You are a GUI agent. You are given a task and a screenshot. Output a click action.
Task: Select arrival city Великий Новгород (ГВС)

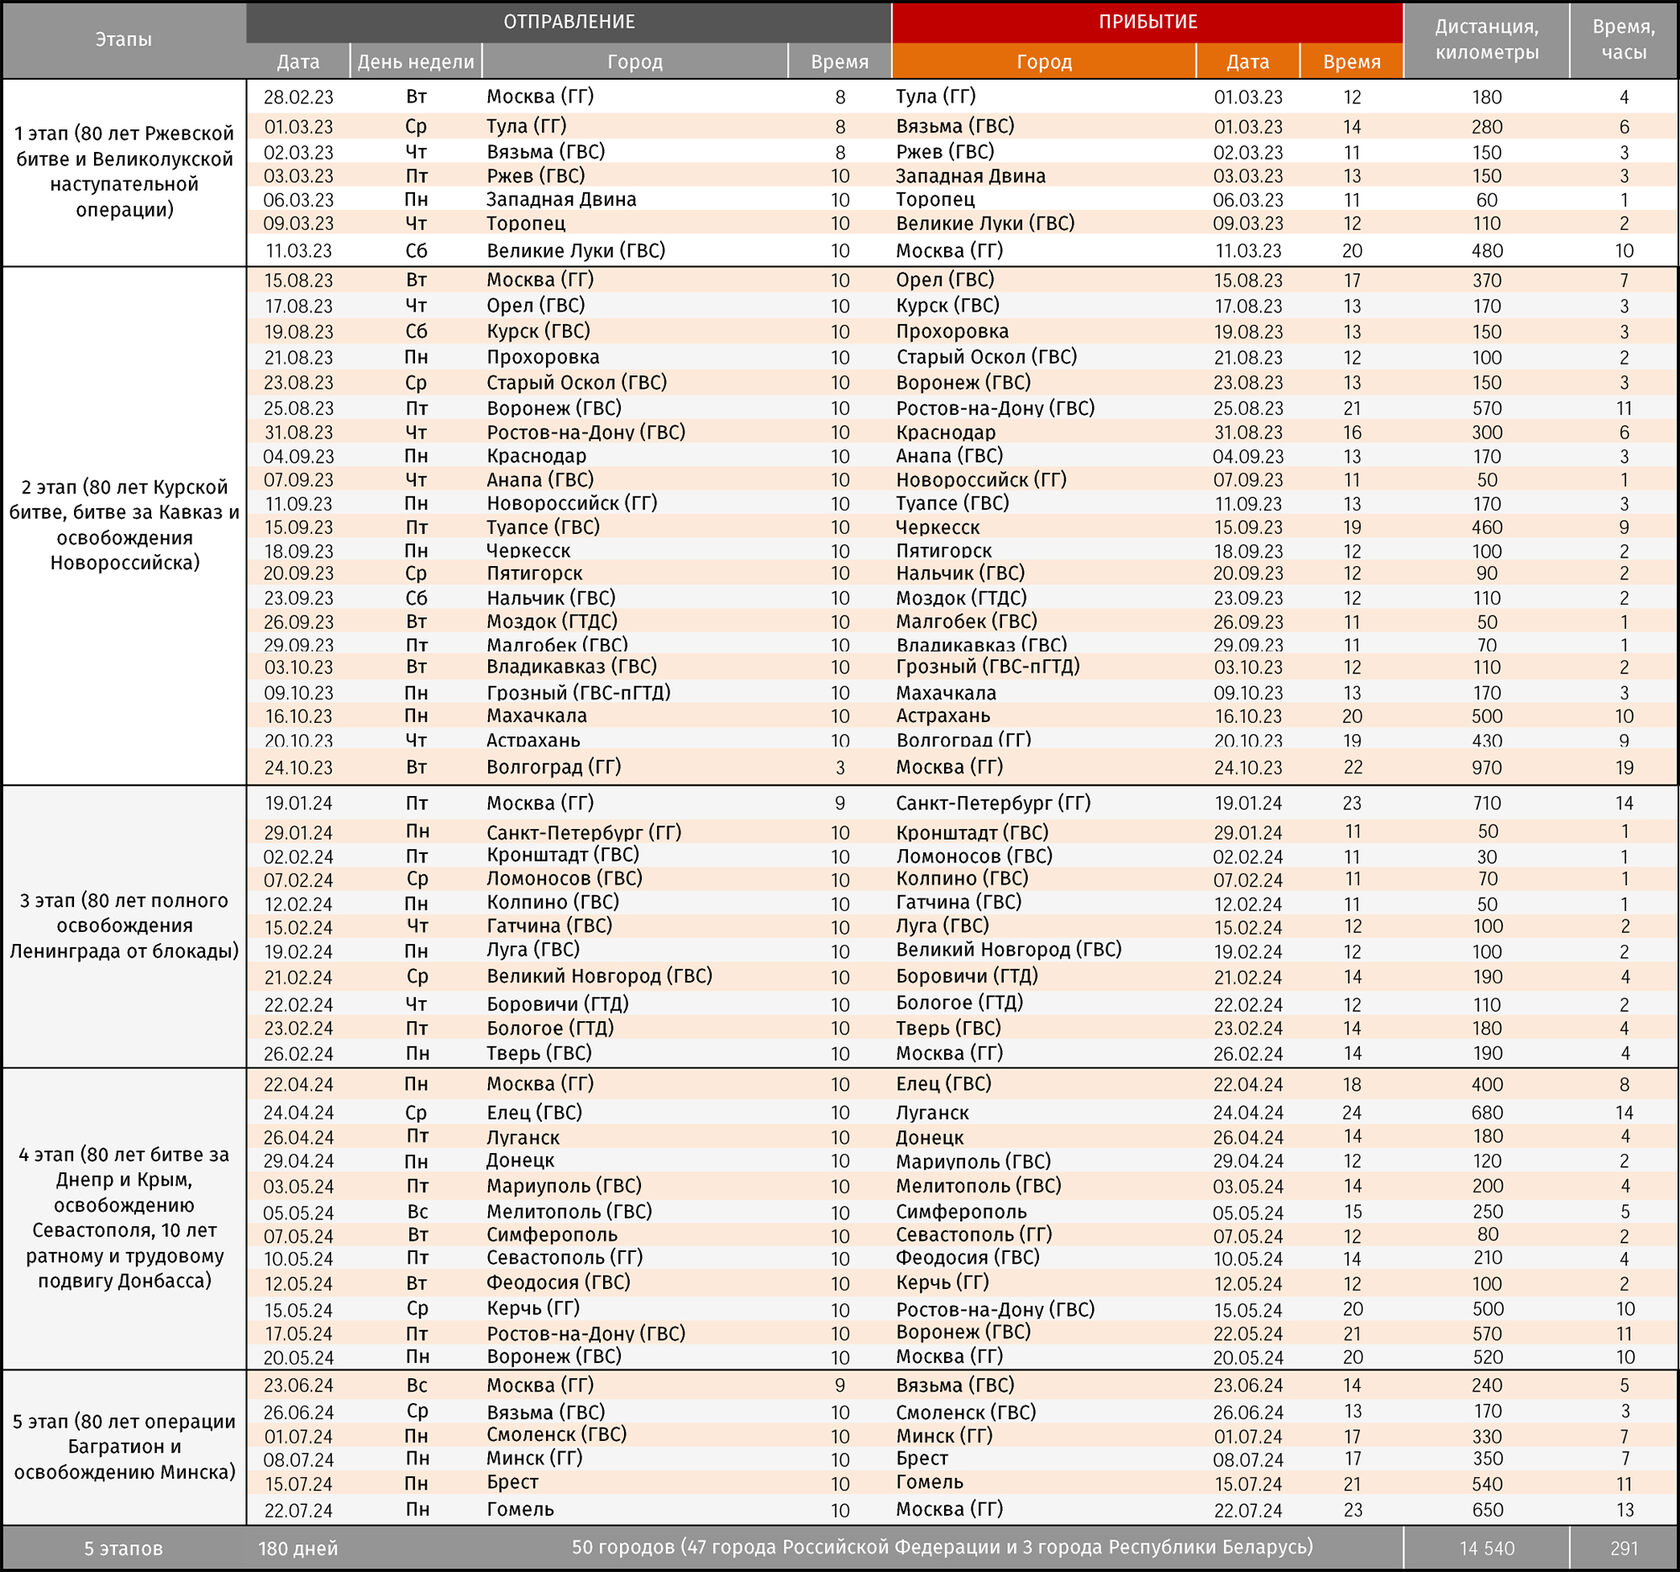[x=1008, y=950]
